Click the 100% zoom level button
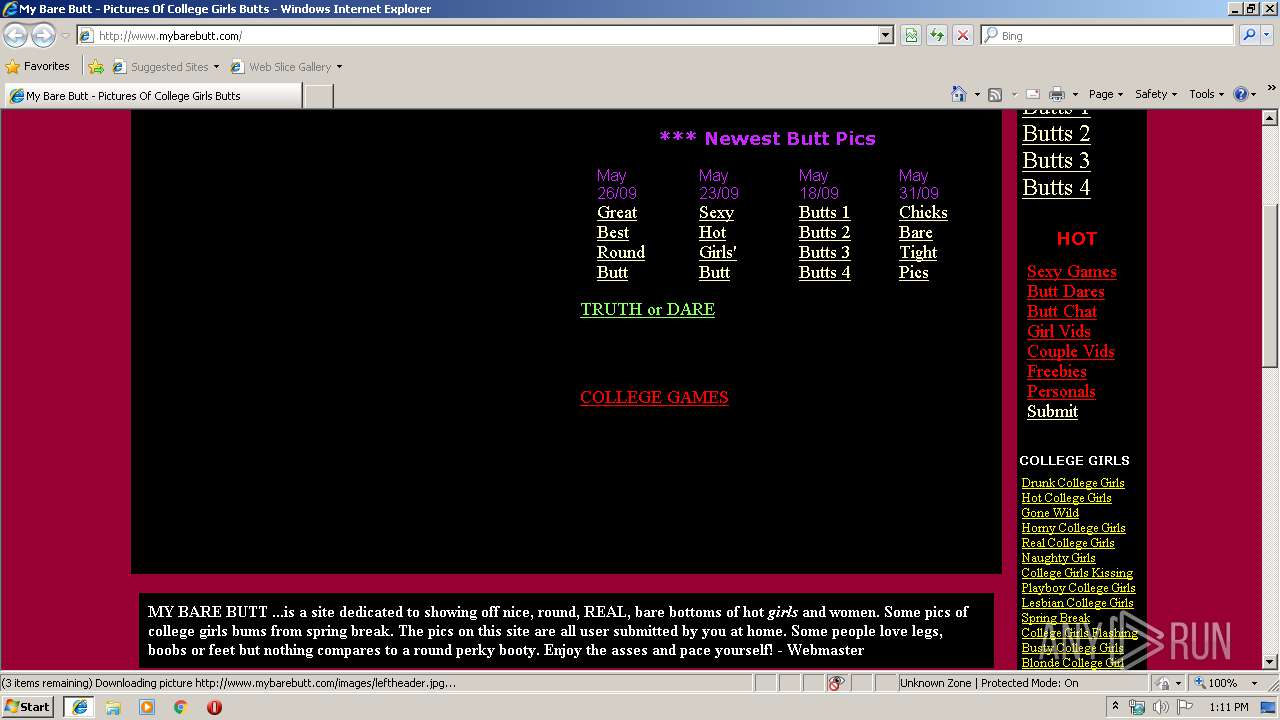1280x720 pixels. click(x=1215, y=683)
